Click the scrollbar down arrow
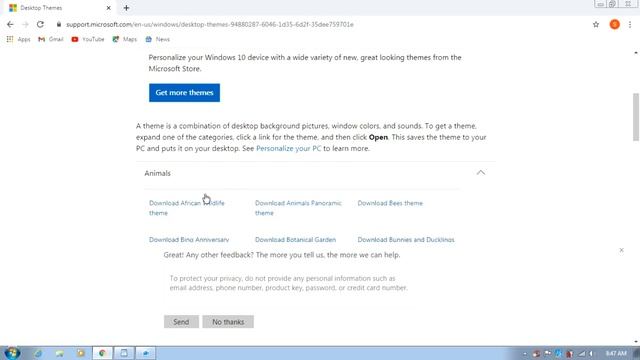640x360 pixels. (636, 341)
